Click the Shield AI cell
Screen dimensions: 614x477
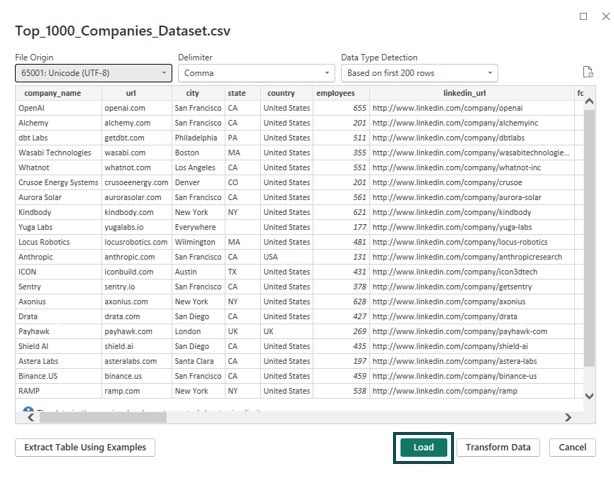click(x=59, y=346)
